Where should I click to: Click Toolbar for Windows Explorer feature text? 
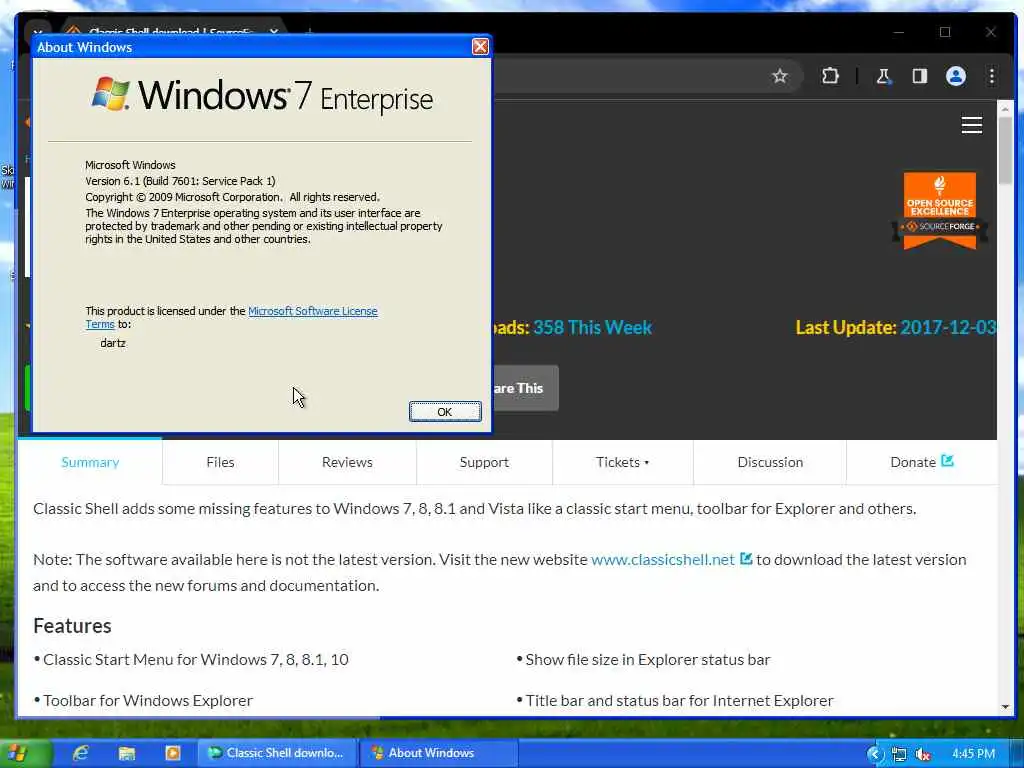click(148, 701)
